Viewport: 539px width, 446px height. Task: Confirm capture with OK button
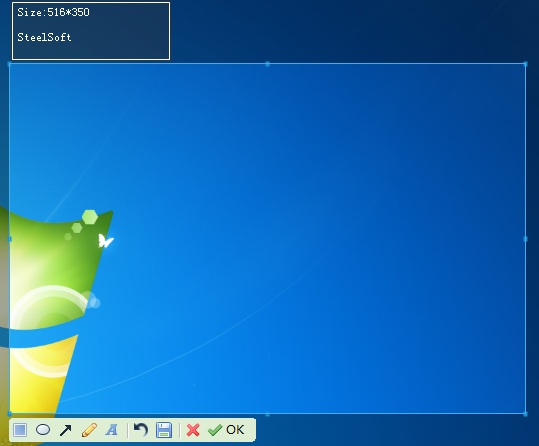pos(226,430)
